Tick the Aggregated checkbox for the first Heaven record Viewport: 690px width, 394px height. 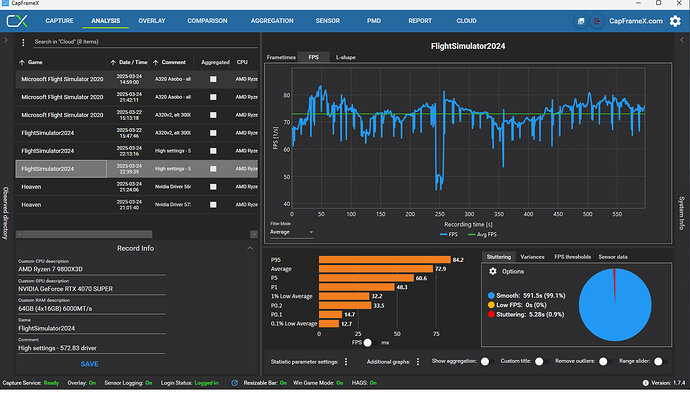[213, 187]
